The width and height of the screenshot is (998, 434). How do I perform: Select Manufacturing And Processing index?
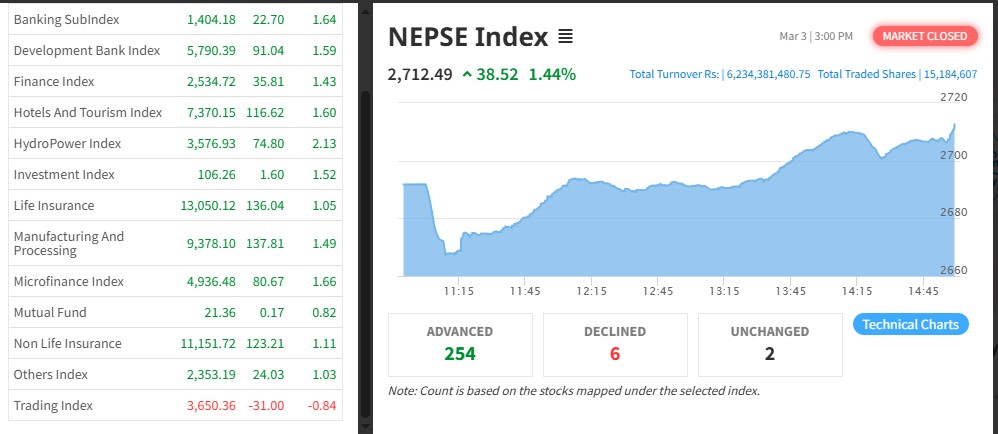point(69,243)
